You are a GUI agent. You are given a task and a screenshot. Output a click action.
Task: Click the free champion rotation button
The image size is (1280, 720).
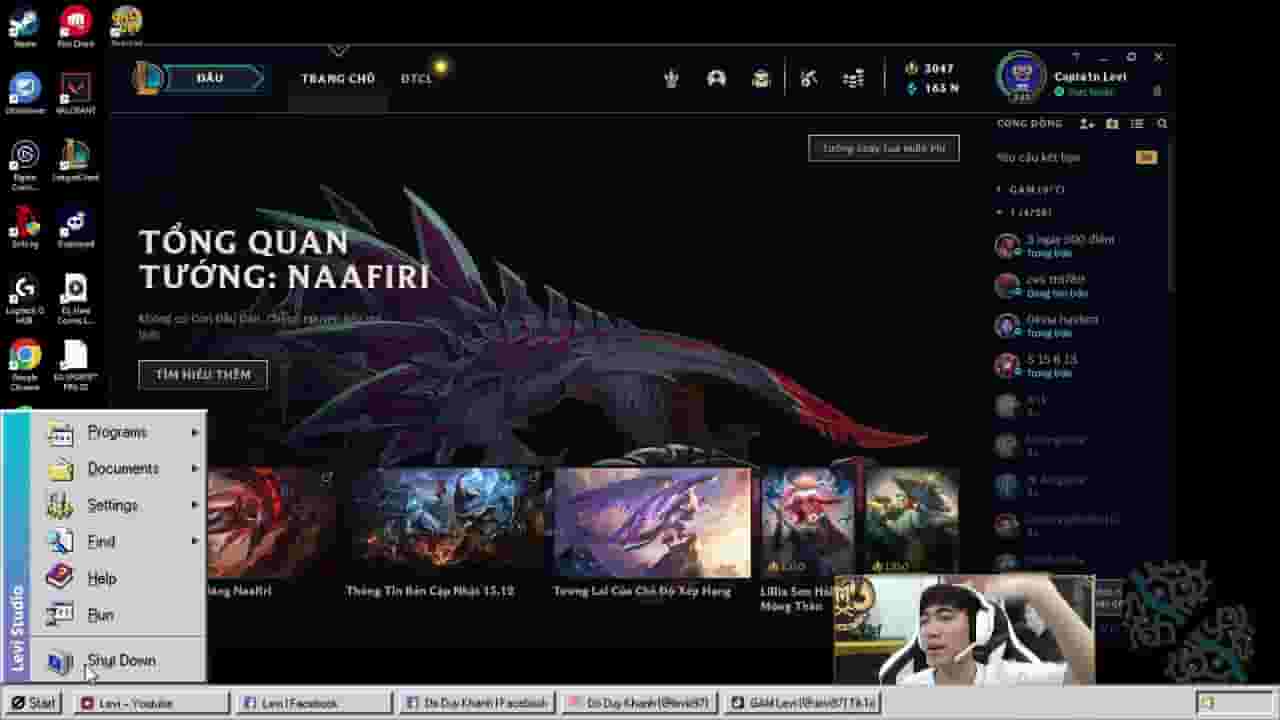pyautogui.click(x=884, y=148)
